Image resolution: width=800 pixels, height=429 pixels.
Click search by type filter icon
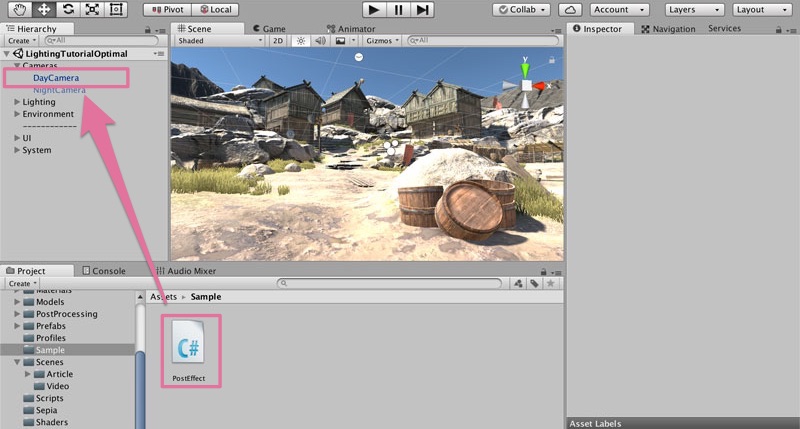point(518,284)
